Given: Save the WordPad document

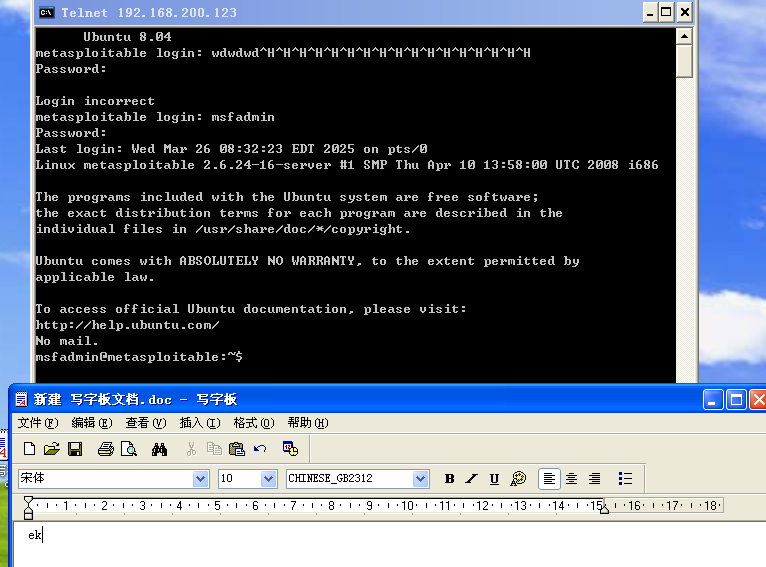Looking at the screenshot, I should (75, 449).
